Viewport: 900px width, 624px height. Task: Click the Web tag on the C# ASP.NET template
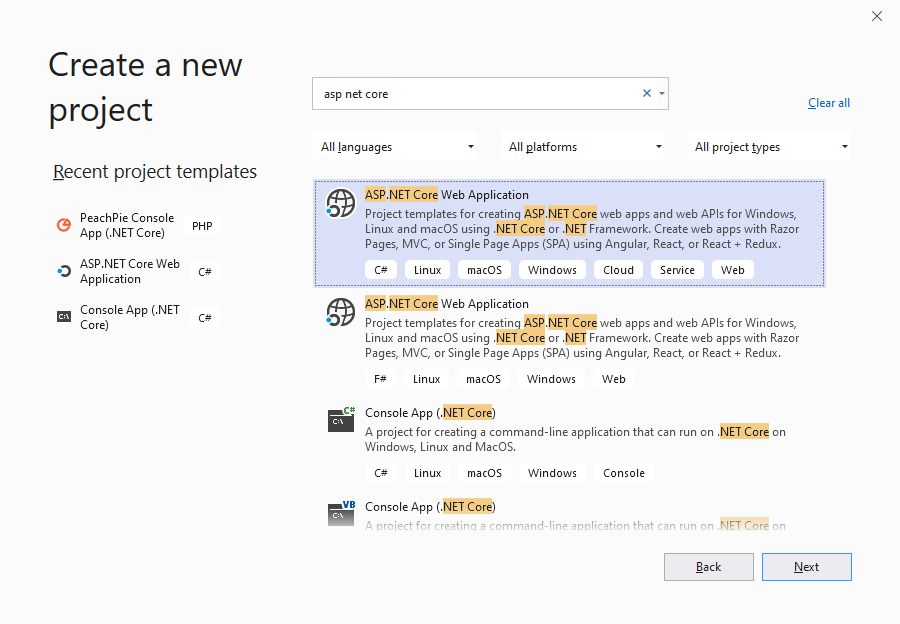pos(732,270)
